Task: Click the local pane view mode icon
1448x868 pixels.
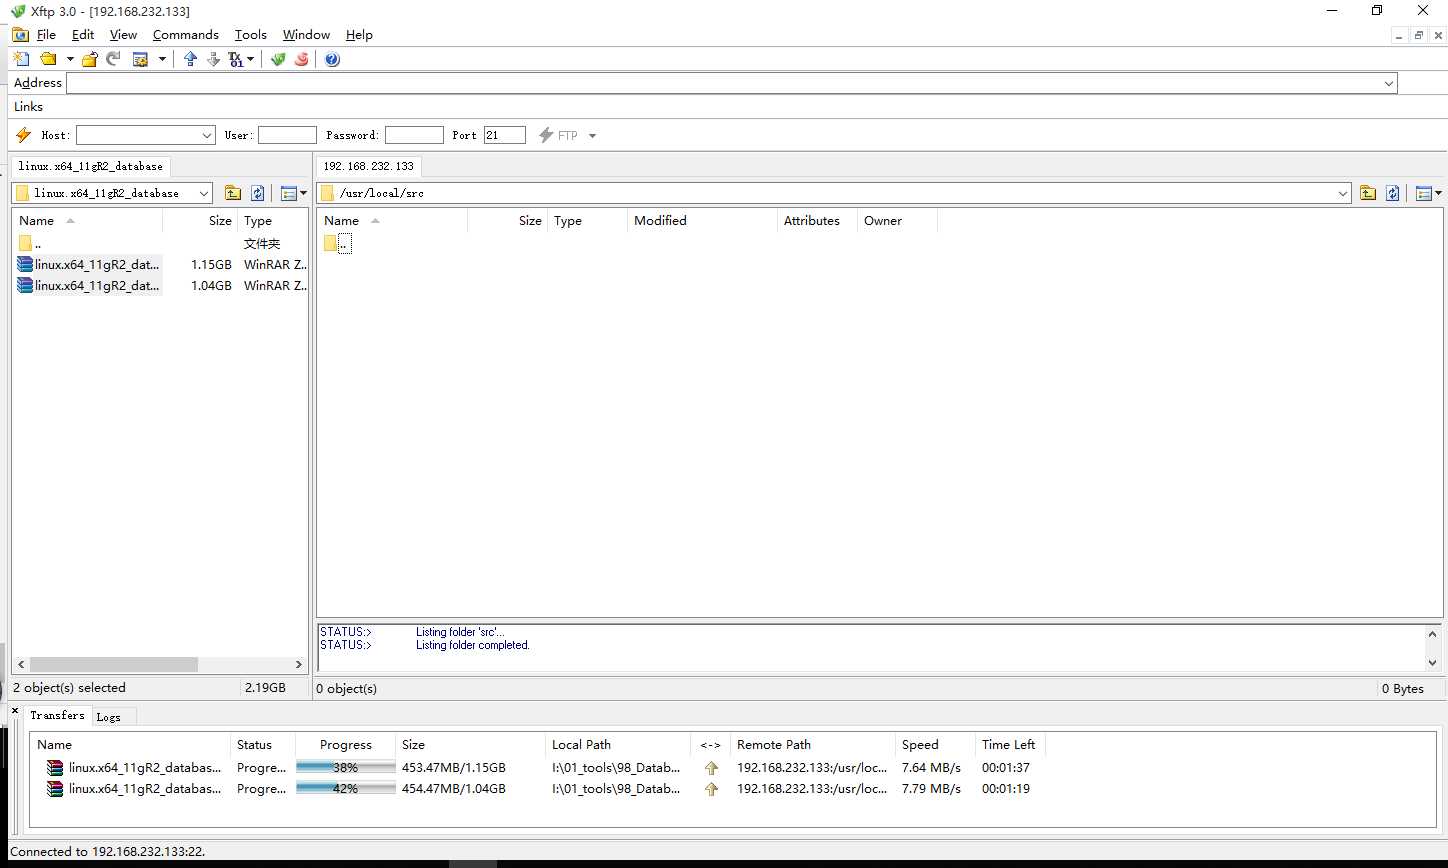Action: 289,193
